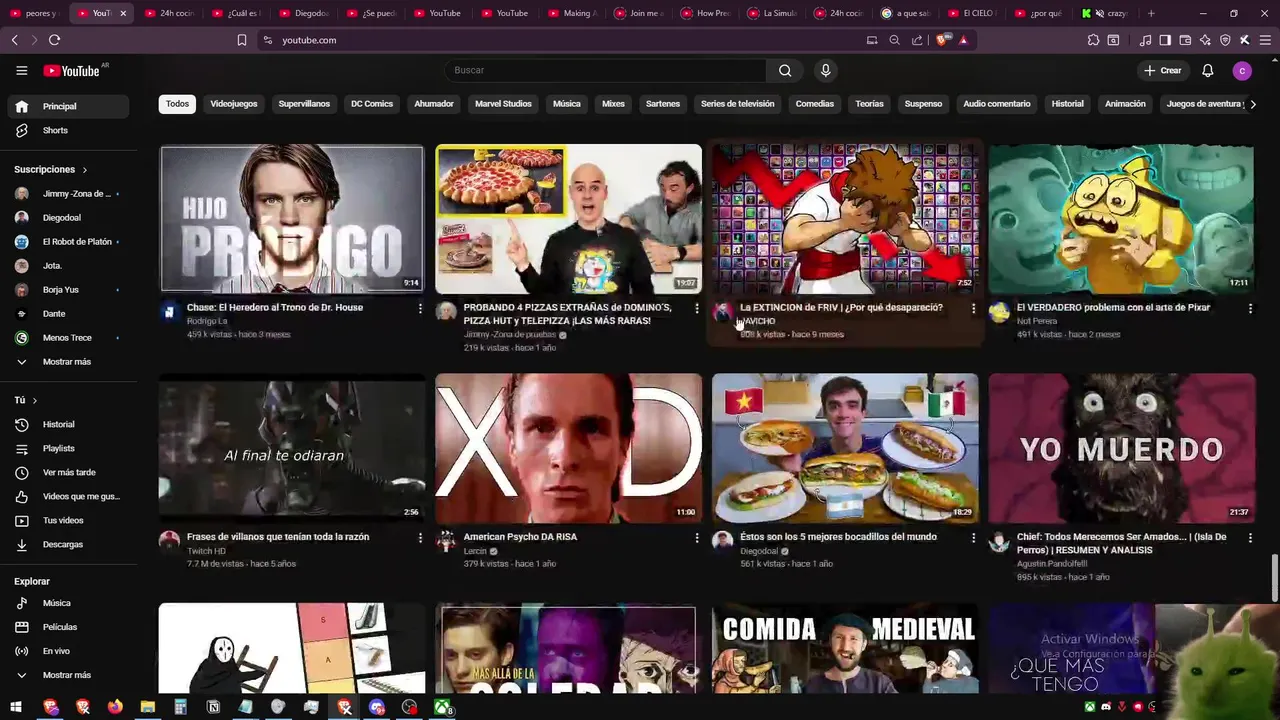
Task: Select the Animación filter chip
Action: (x=1125, y=104)
